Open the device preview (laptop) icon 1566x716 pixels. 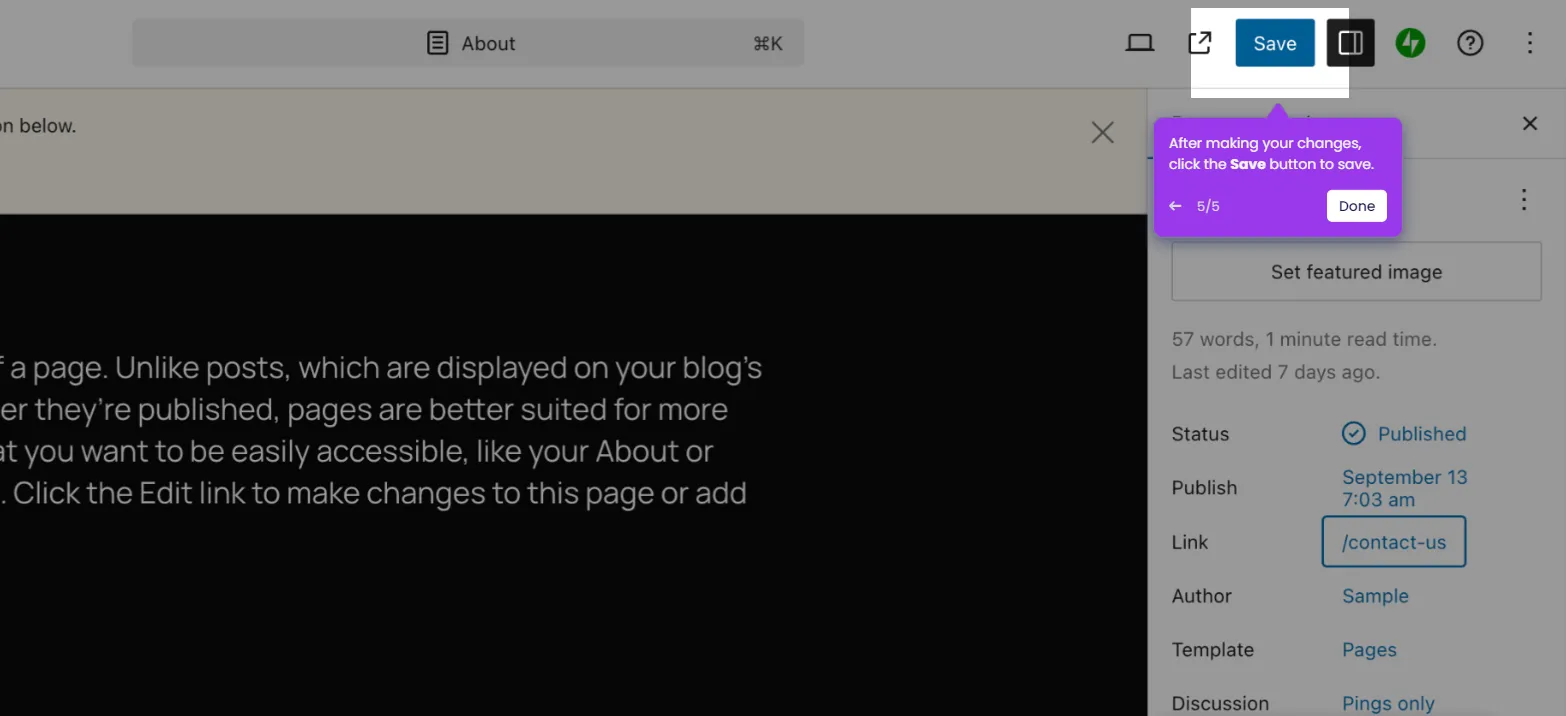point(1140,43)
